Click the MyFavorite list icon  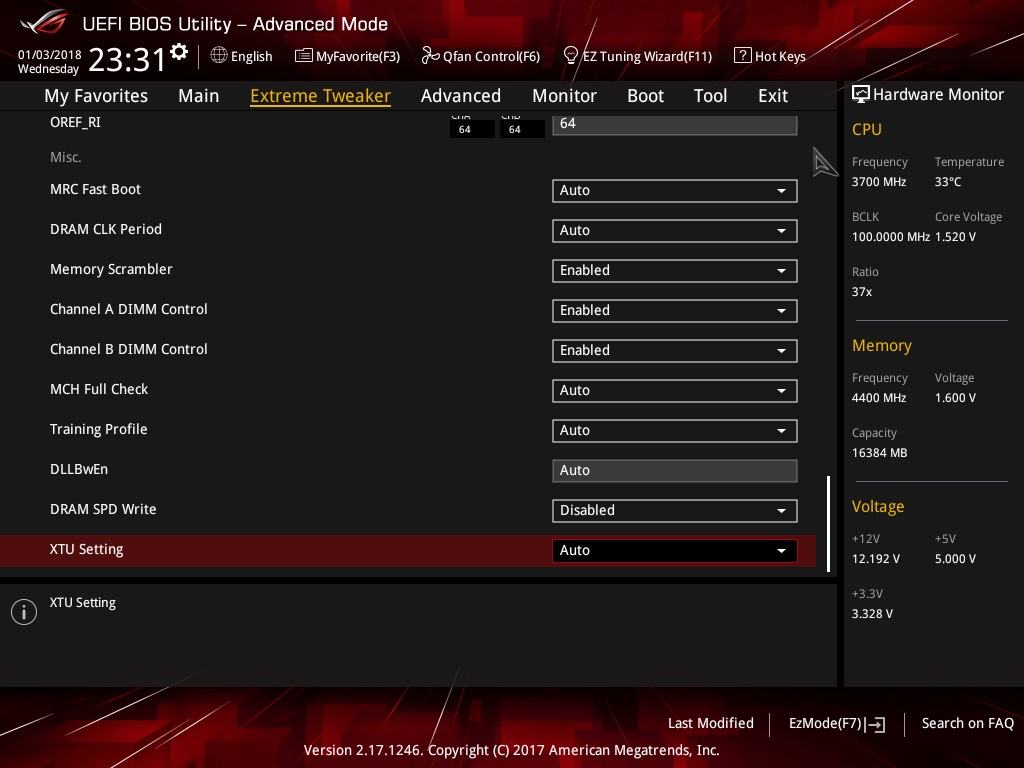[303, 56]
